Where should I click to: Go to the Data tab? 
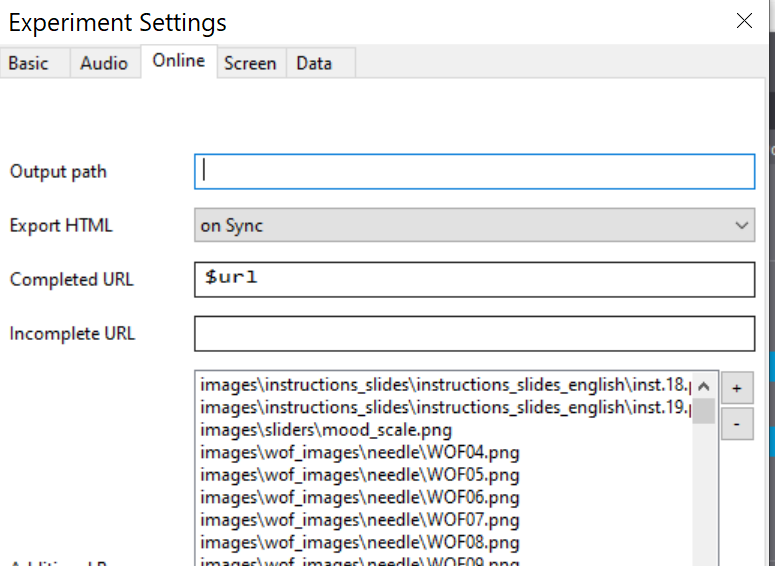pyautogui.click(x=314, y=63)
